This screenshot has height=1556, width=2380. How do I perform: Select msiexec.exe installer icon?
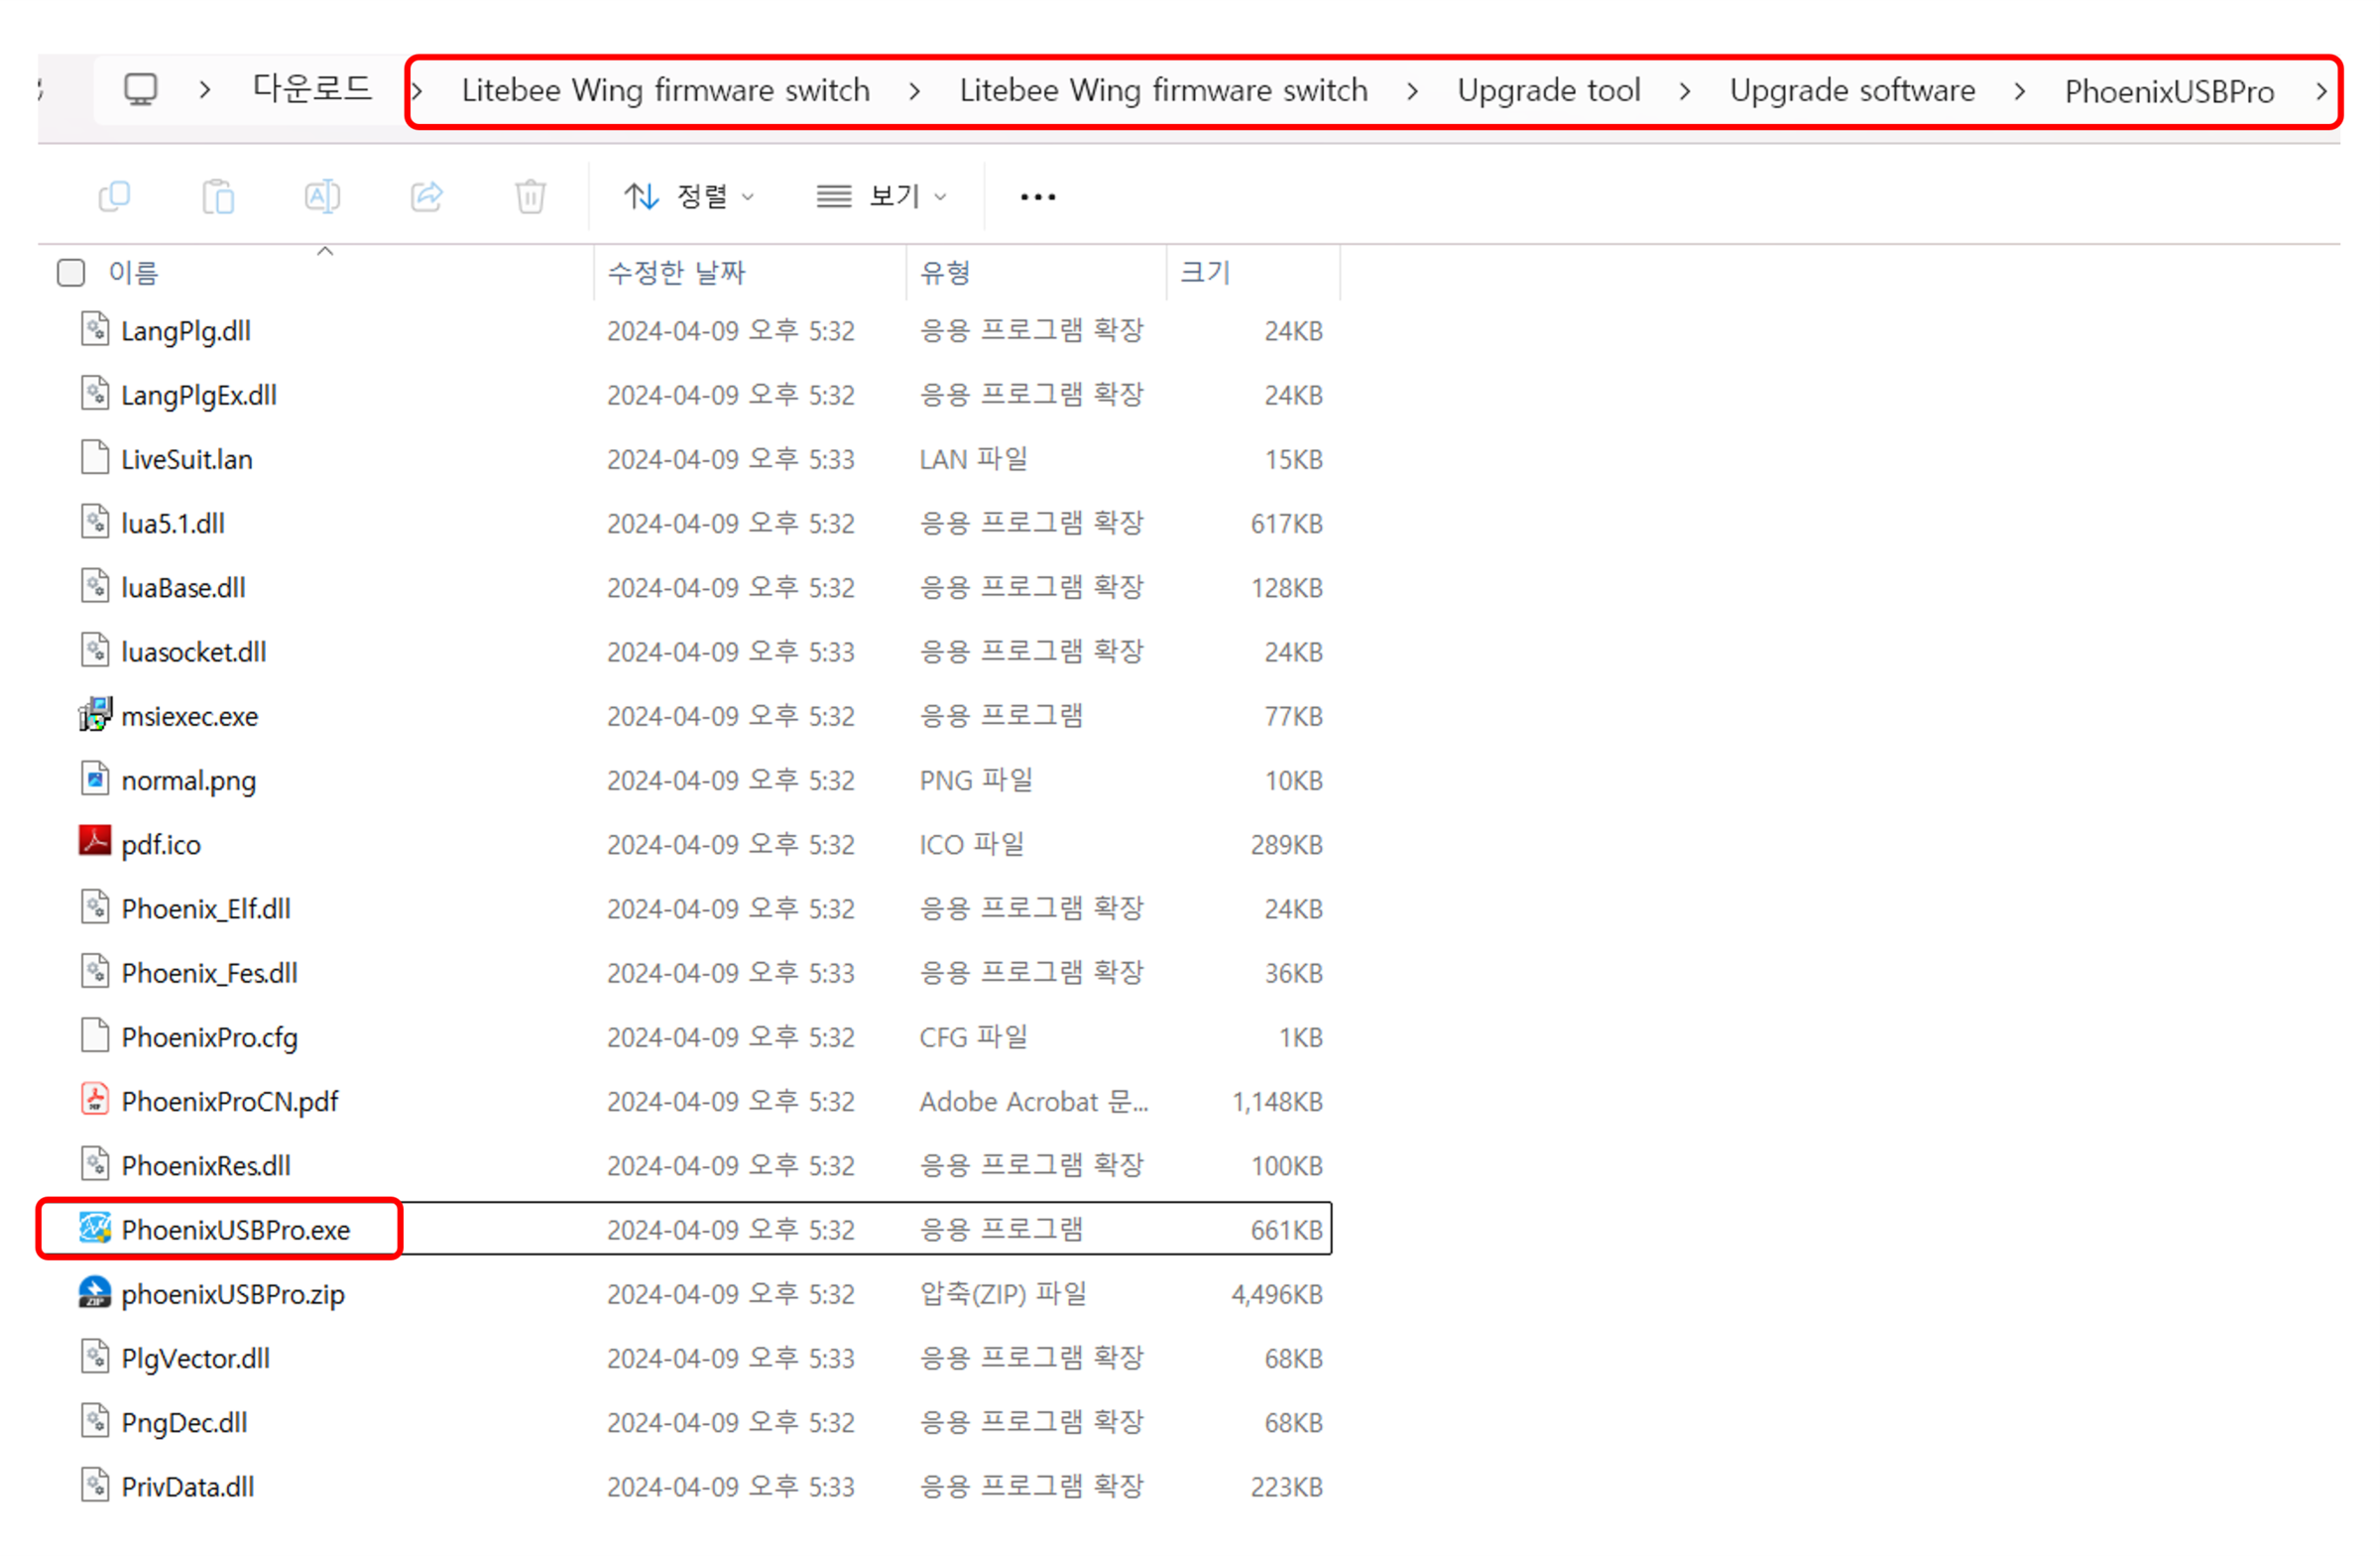pos(95,714)
